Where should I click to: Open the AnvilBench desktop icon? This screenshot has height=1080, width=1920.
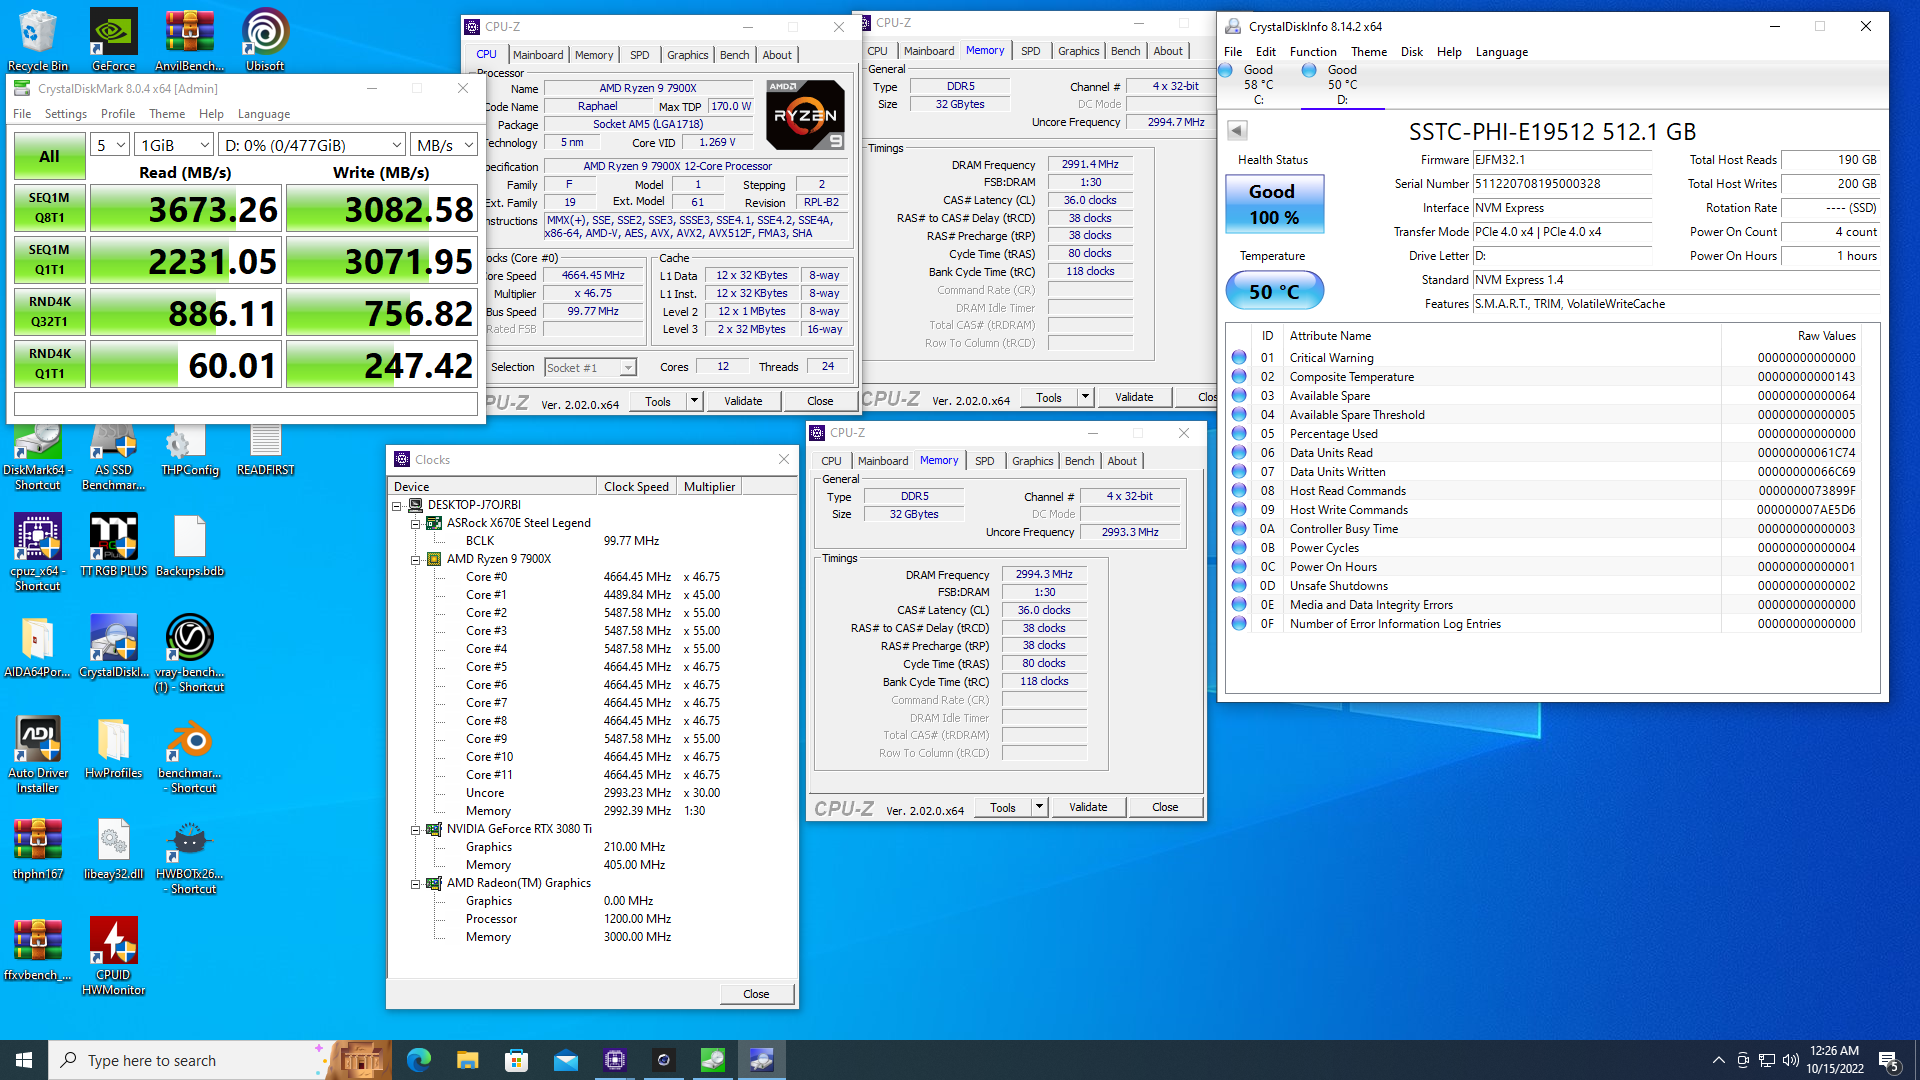[x=189, y=40]
